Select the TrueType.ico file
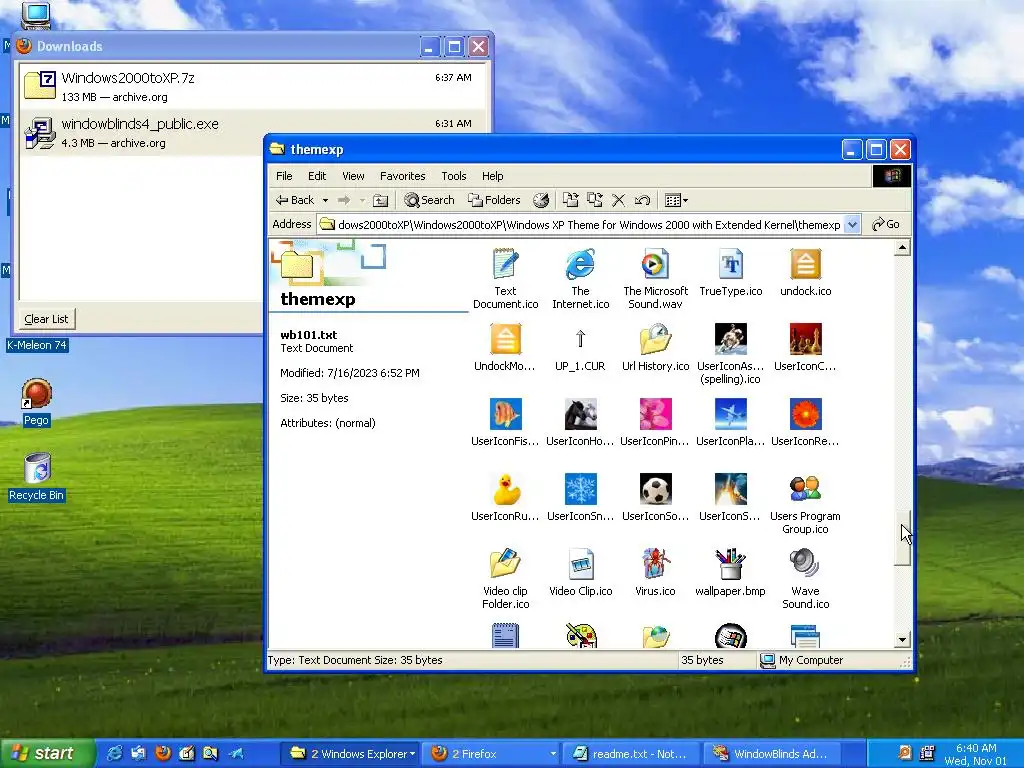Image resolution: width=1024 pixels, height=768 pixels. point(731,272)
